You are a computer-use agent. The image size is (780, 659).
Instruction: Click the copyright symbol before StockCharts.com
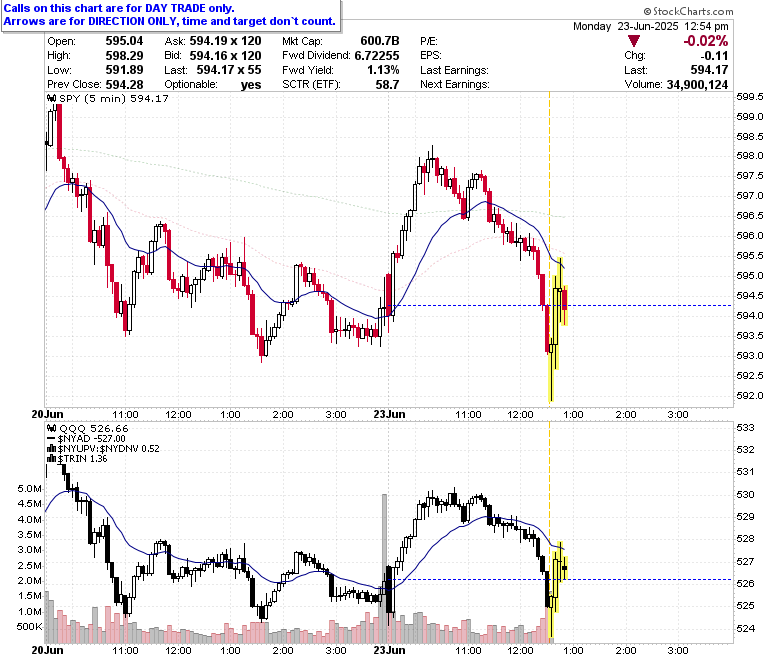pyautogui.click(x=647, y=11)
